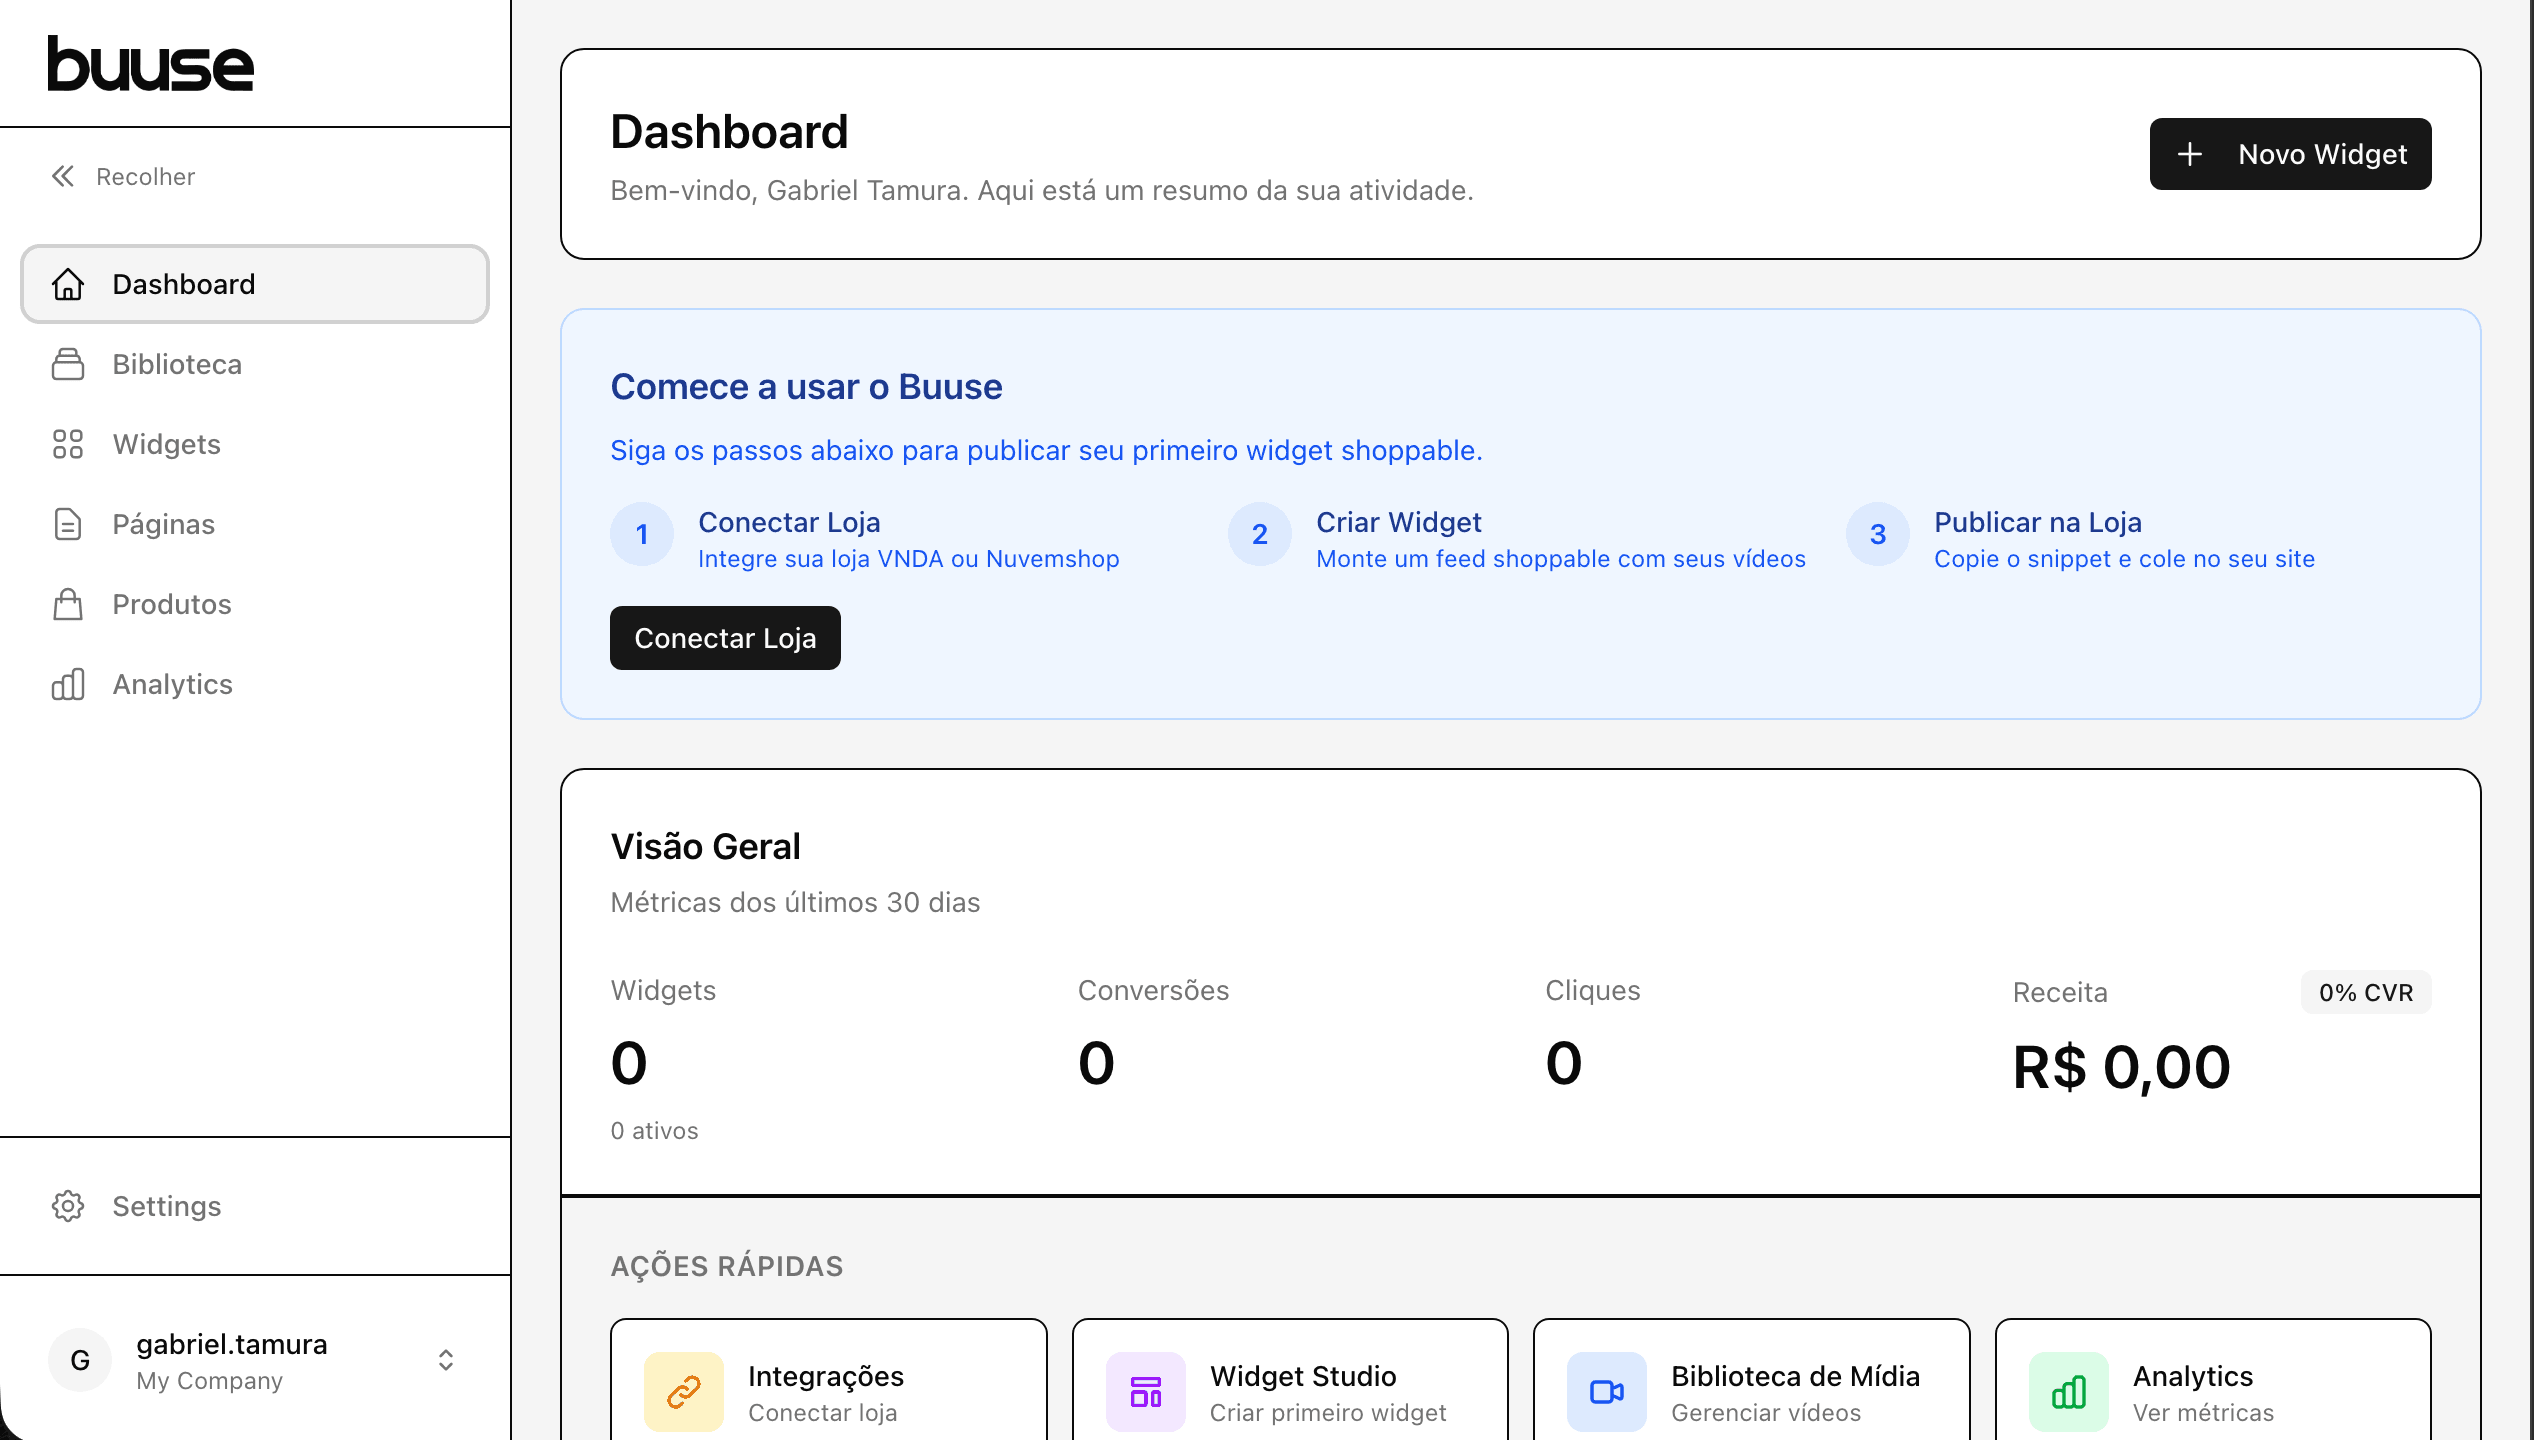
Task: Click the Receita metric label
Action: 2059,992
